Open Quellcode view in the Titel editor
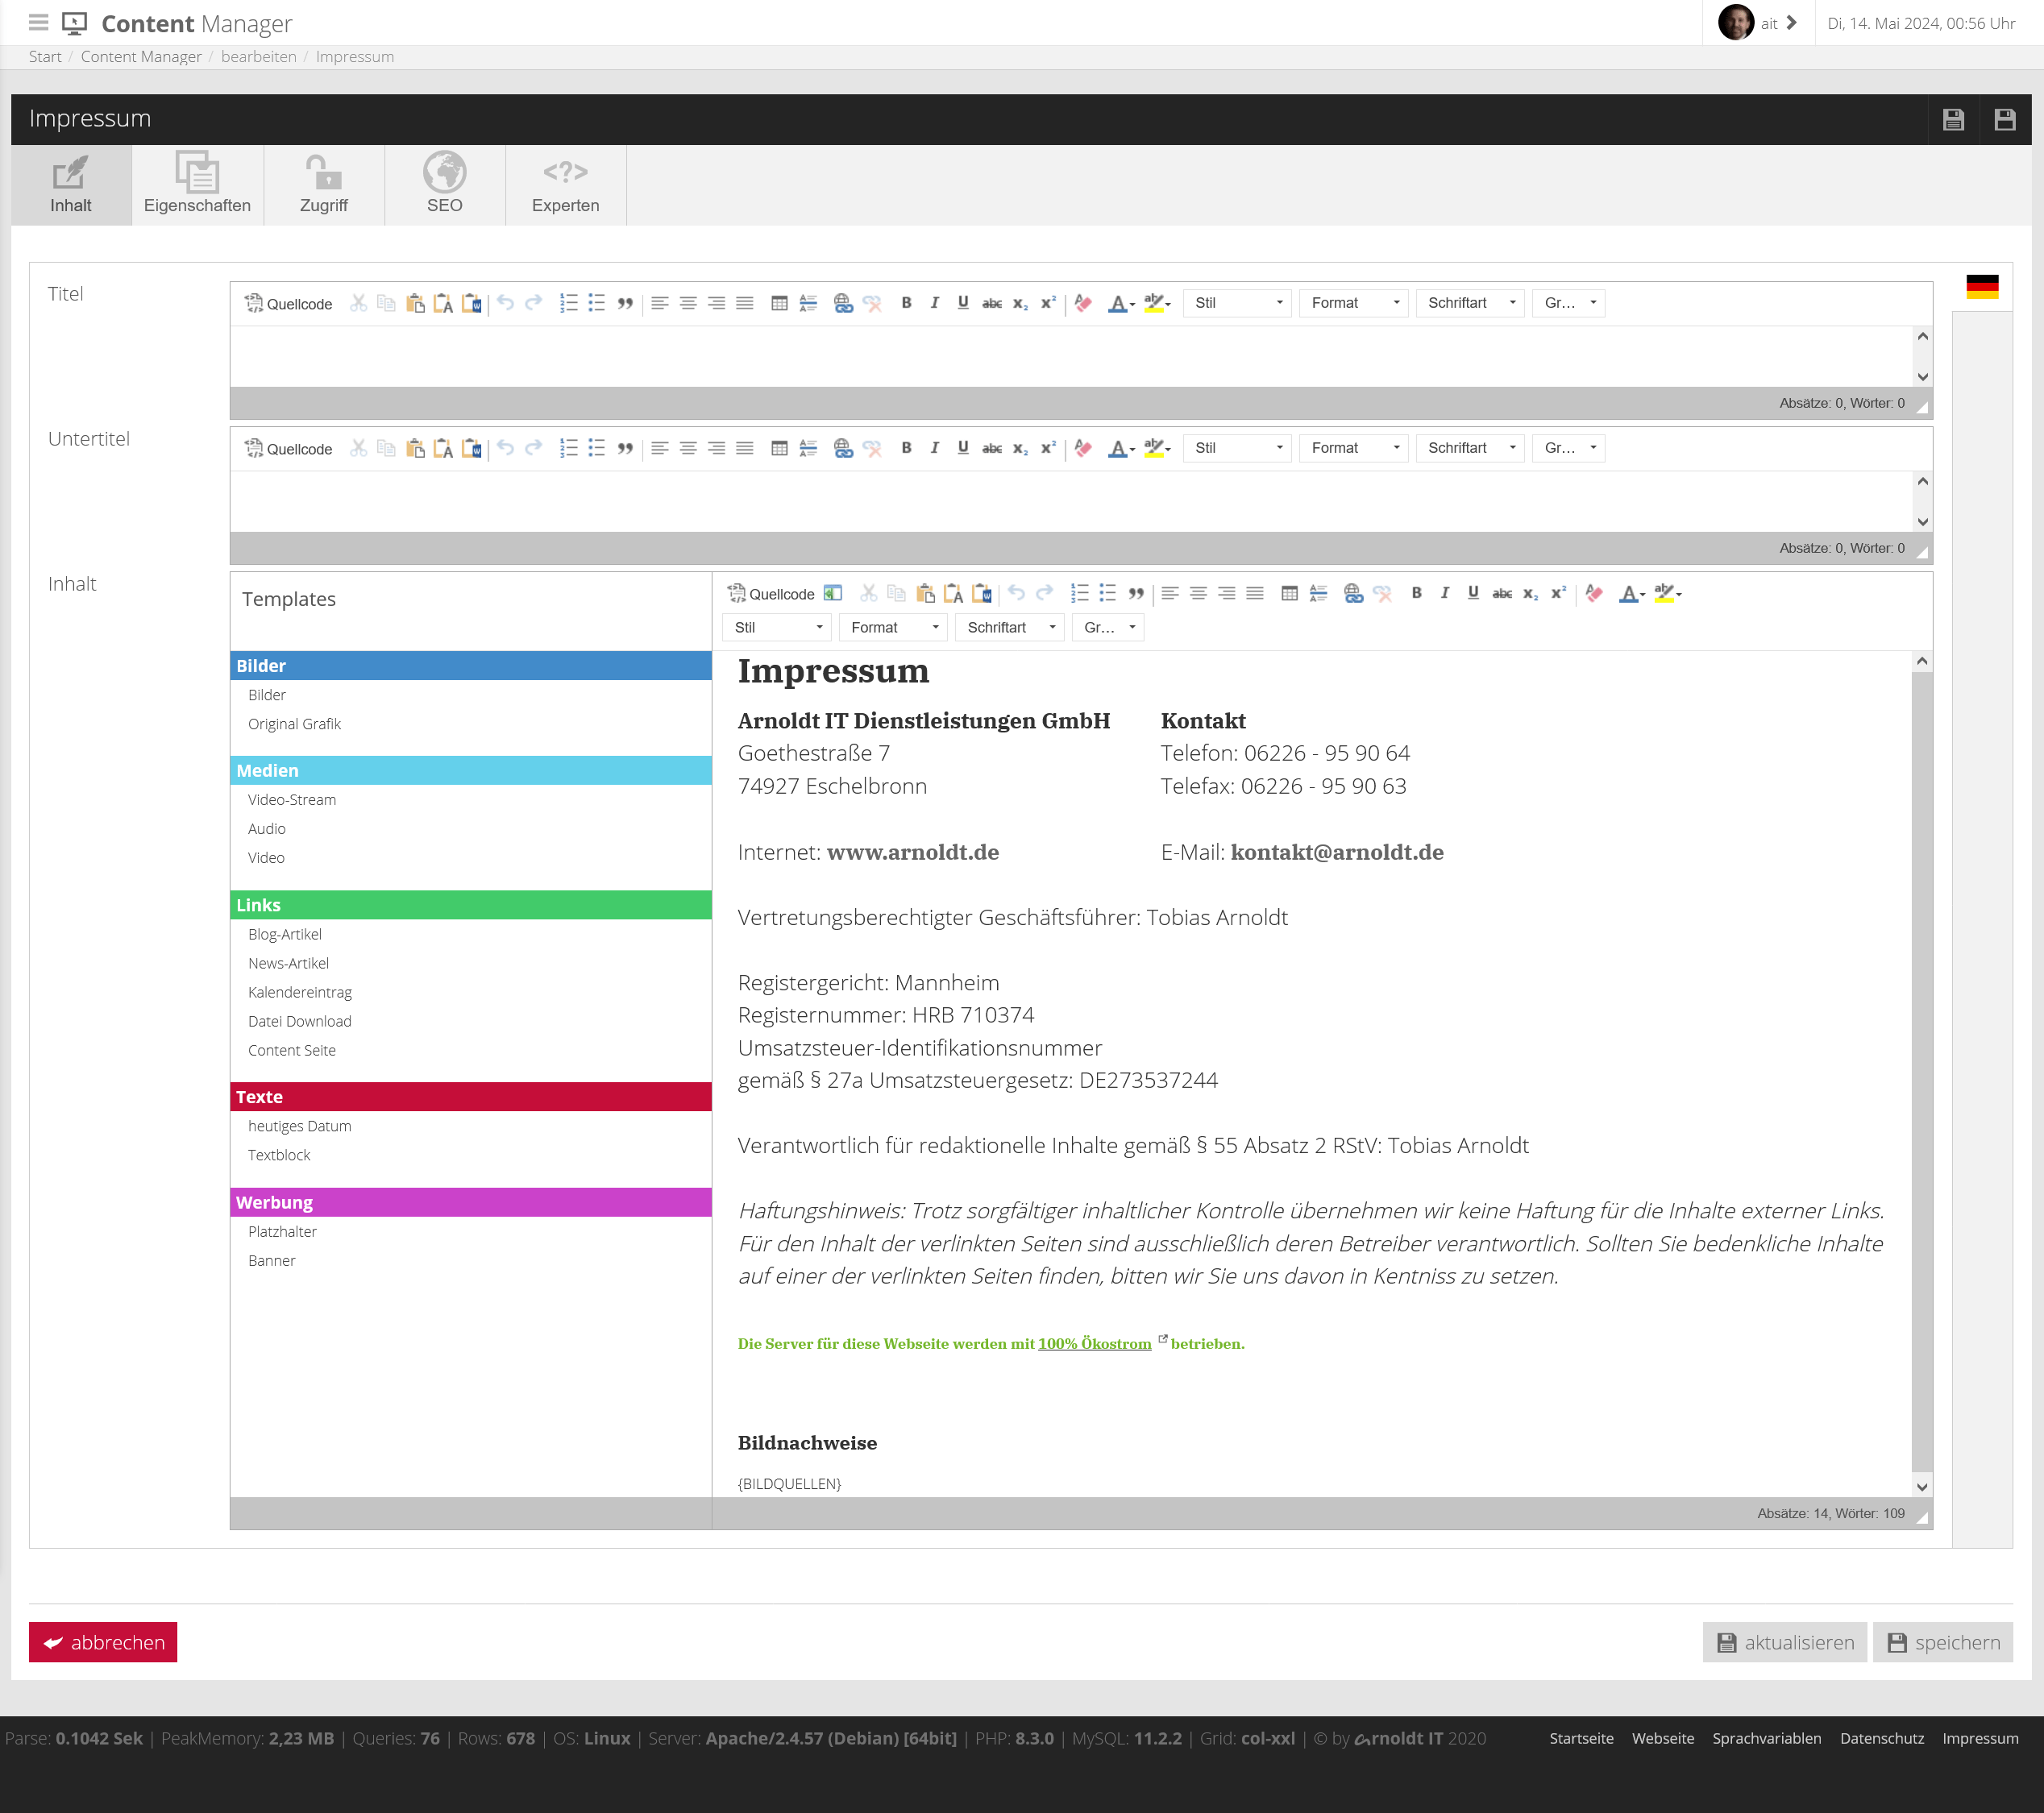Viewport: 2044px width, 1813px height. [288, 303]
